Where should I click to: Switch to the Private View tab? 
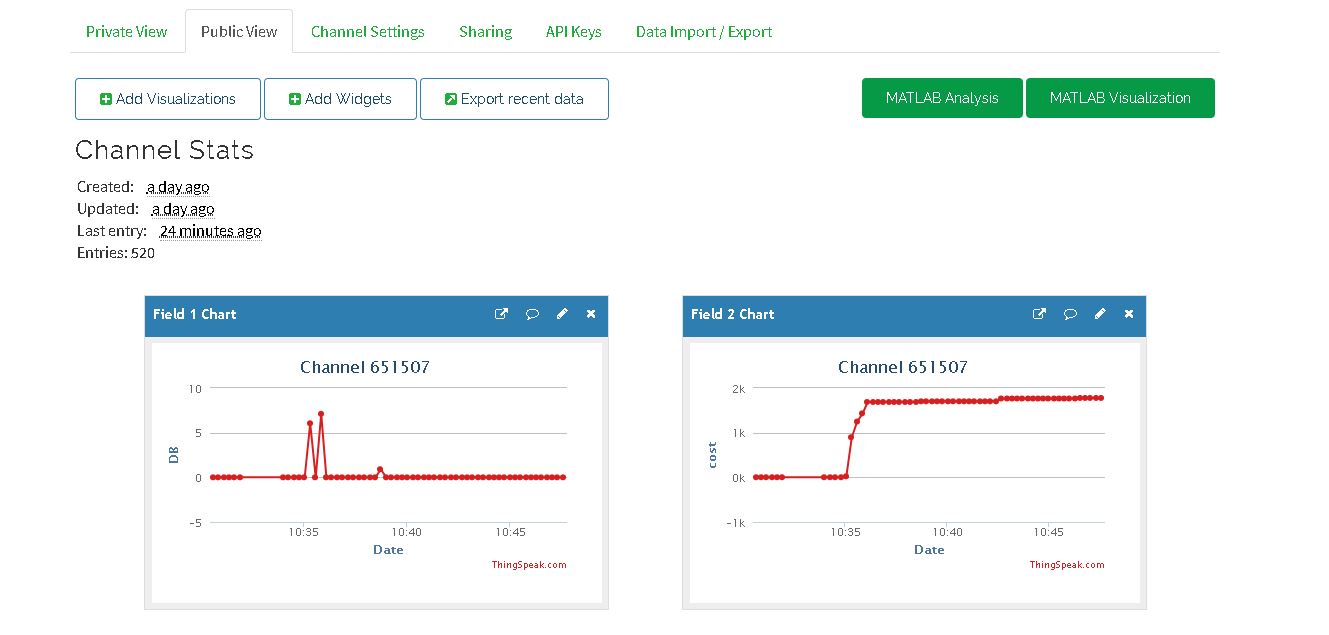tap(126, 31)
